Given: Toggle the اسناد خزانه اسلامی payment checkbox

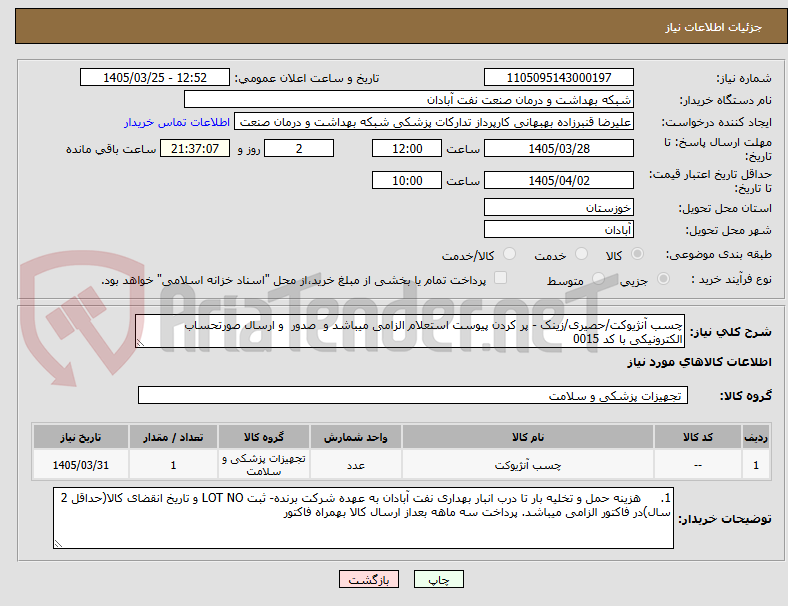Looking at the screenshot, I should pos(501,278).
